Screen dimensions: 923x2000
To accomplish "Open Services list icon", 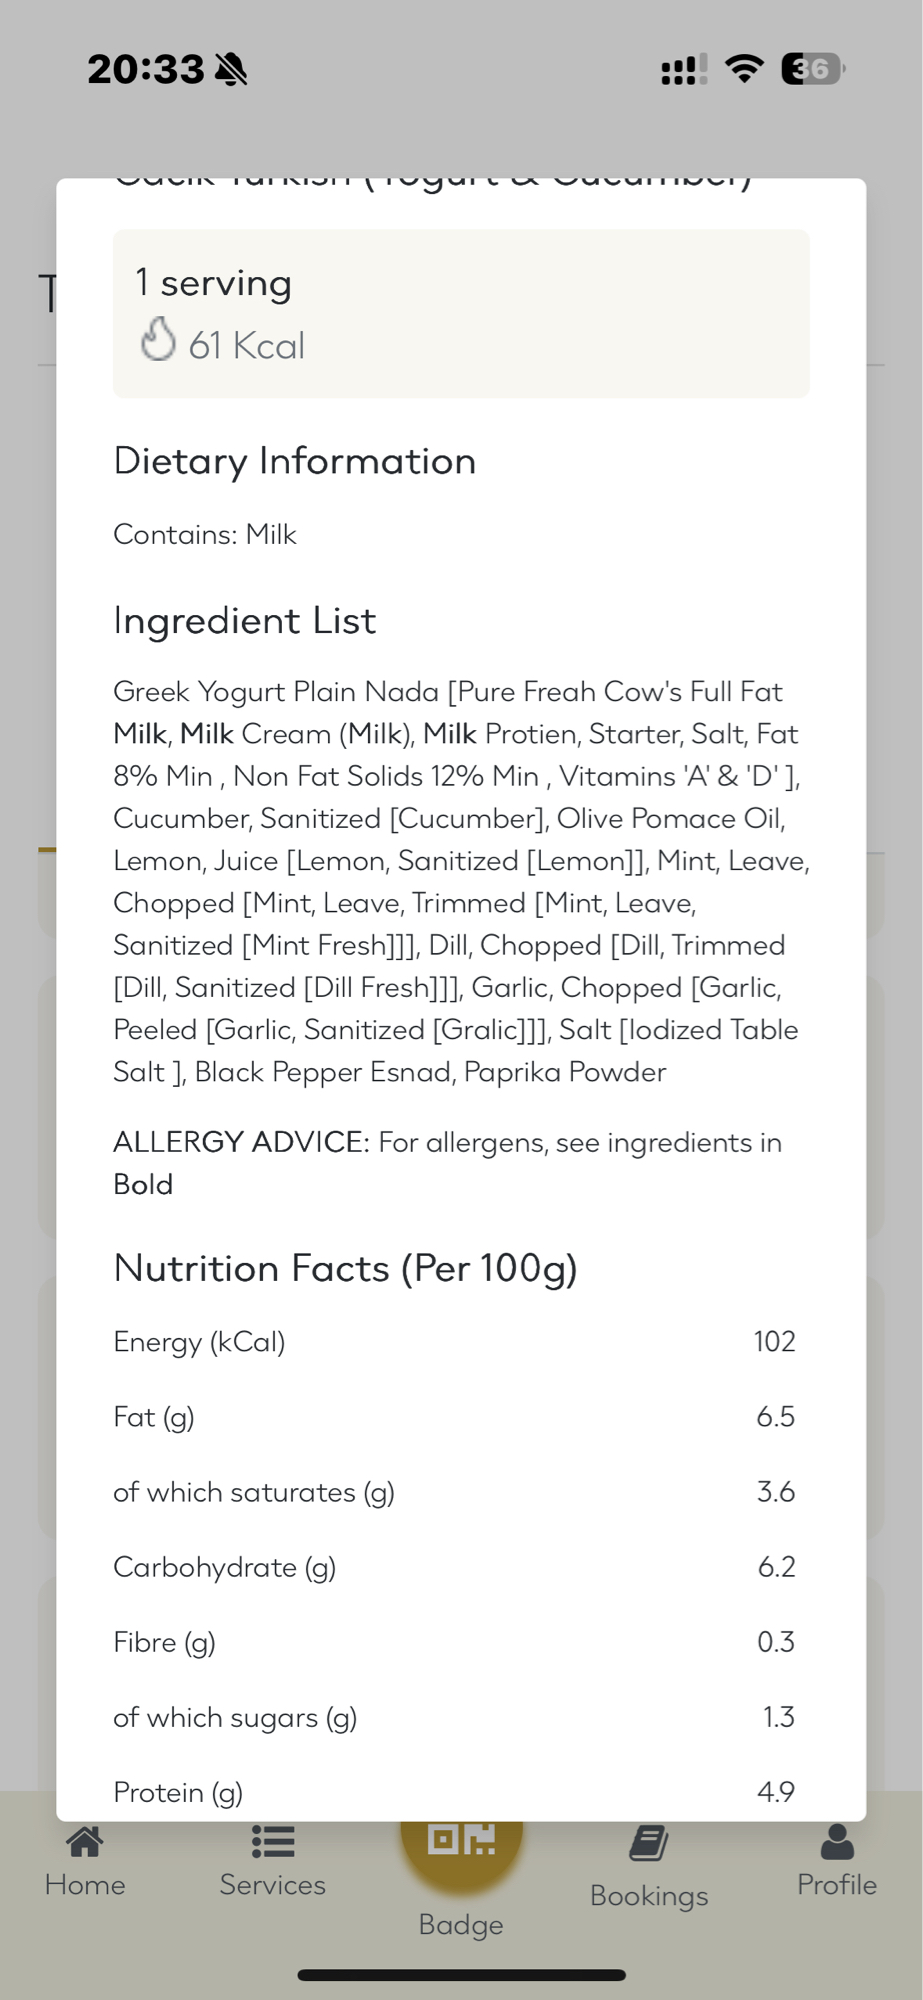I will [x=273, y=1842].
